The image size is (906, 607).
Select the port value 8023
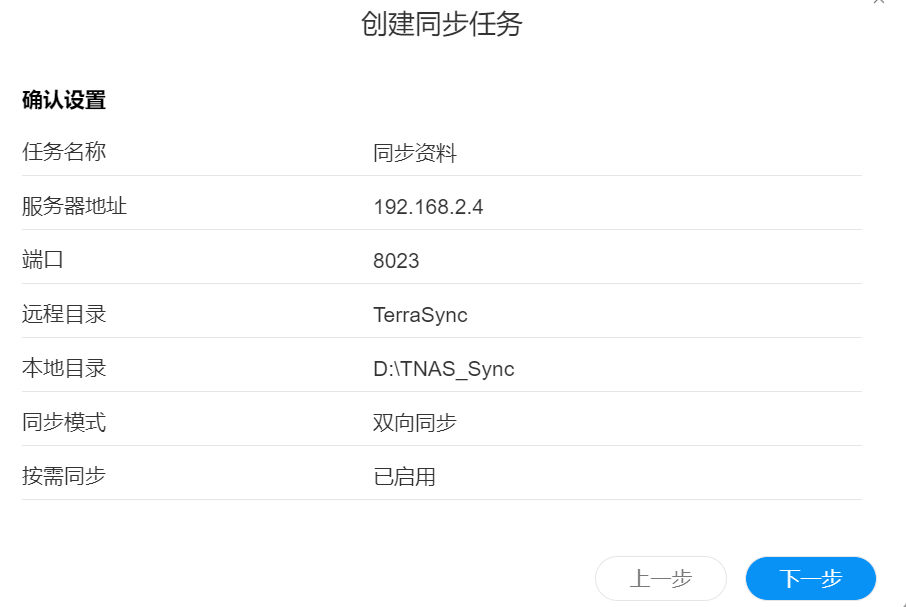[396, 261]
